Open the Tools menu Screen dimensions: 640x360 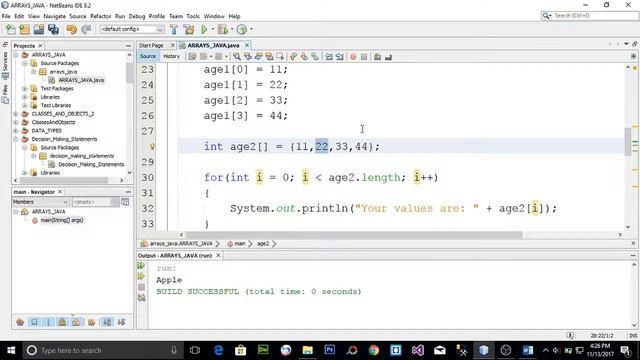(193, 16)
